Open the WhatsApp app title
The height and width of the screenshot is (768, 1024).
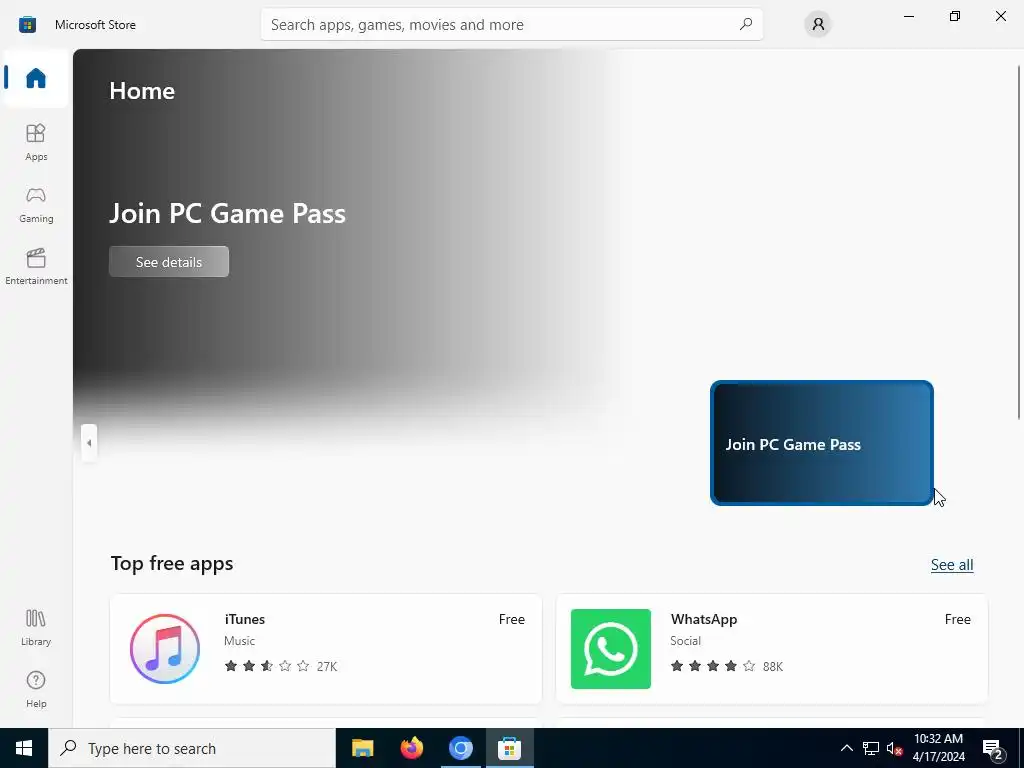click(703, 619)
